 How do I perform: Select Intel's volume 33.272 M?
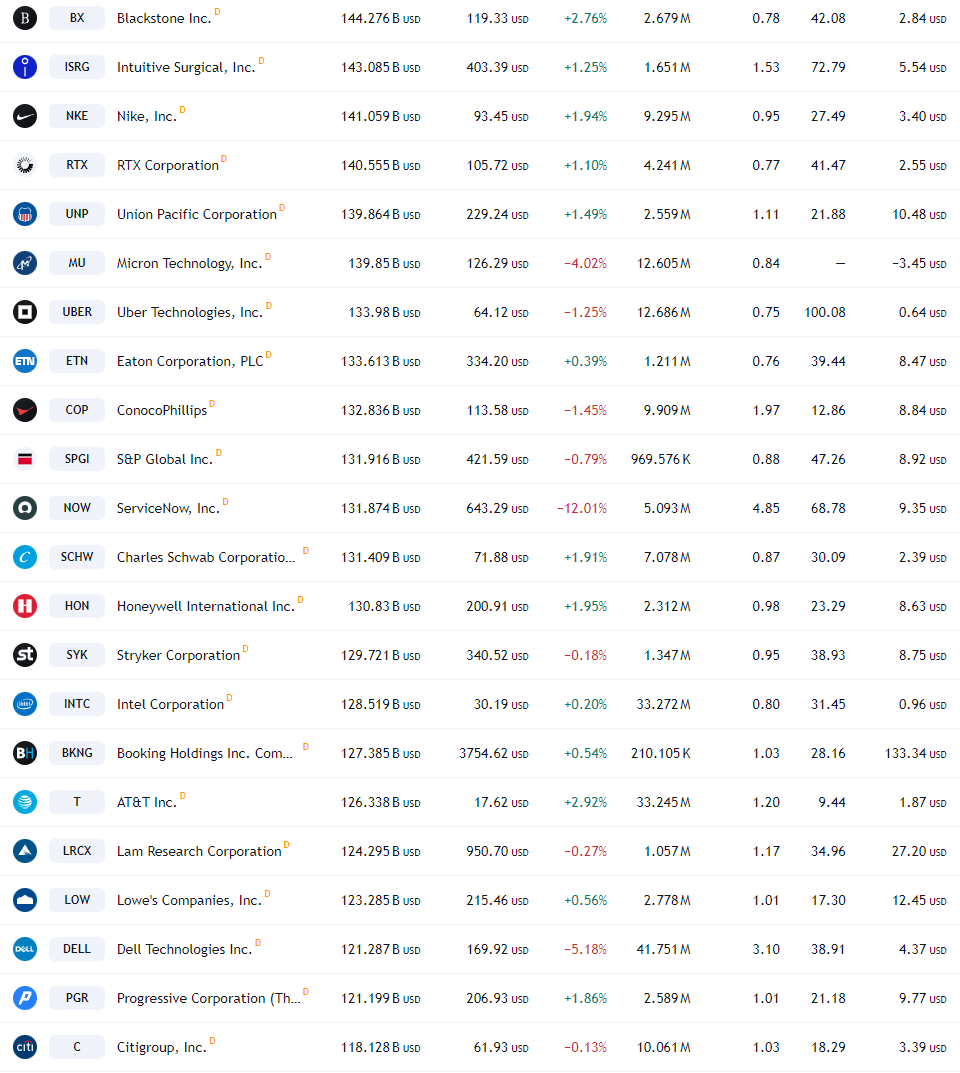coord(663,704)
